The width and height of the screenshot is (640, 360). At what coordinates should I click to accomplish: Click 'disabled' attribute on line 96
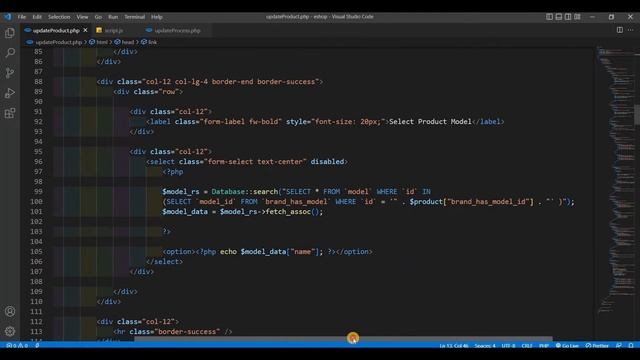[x=327, y=162]
